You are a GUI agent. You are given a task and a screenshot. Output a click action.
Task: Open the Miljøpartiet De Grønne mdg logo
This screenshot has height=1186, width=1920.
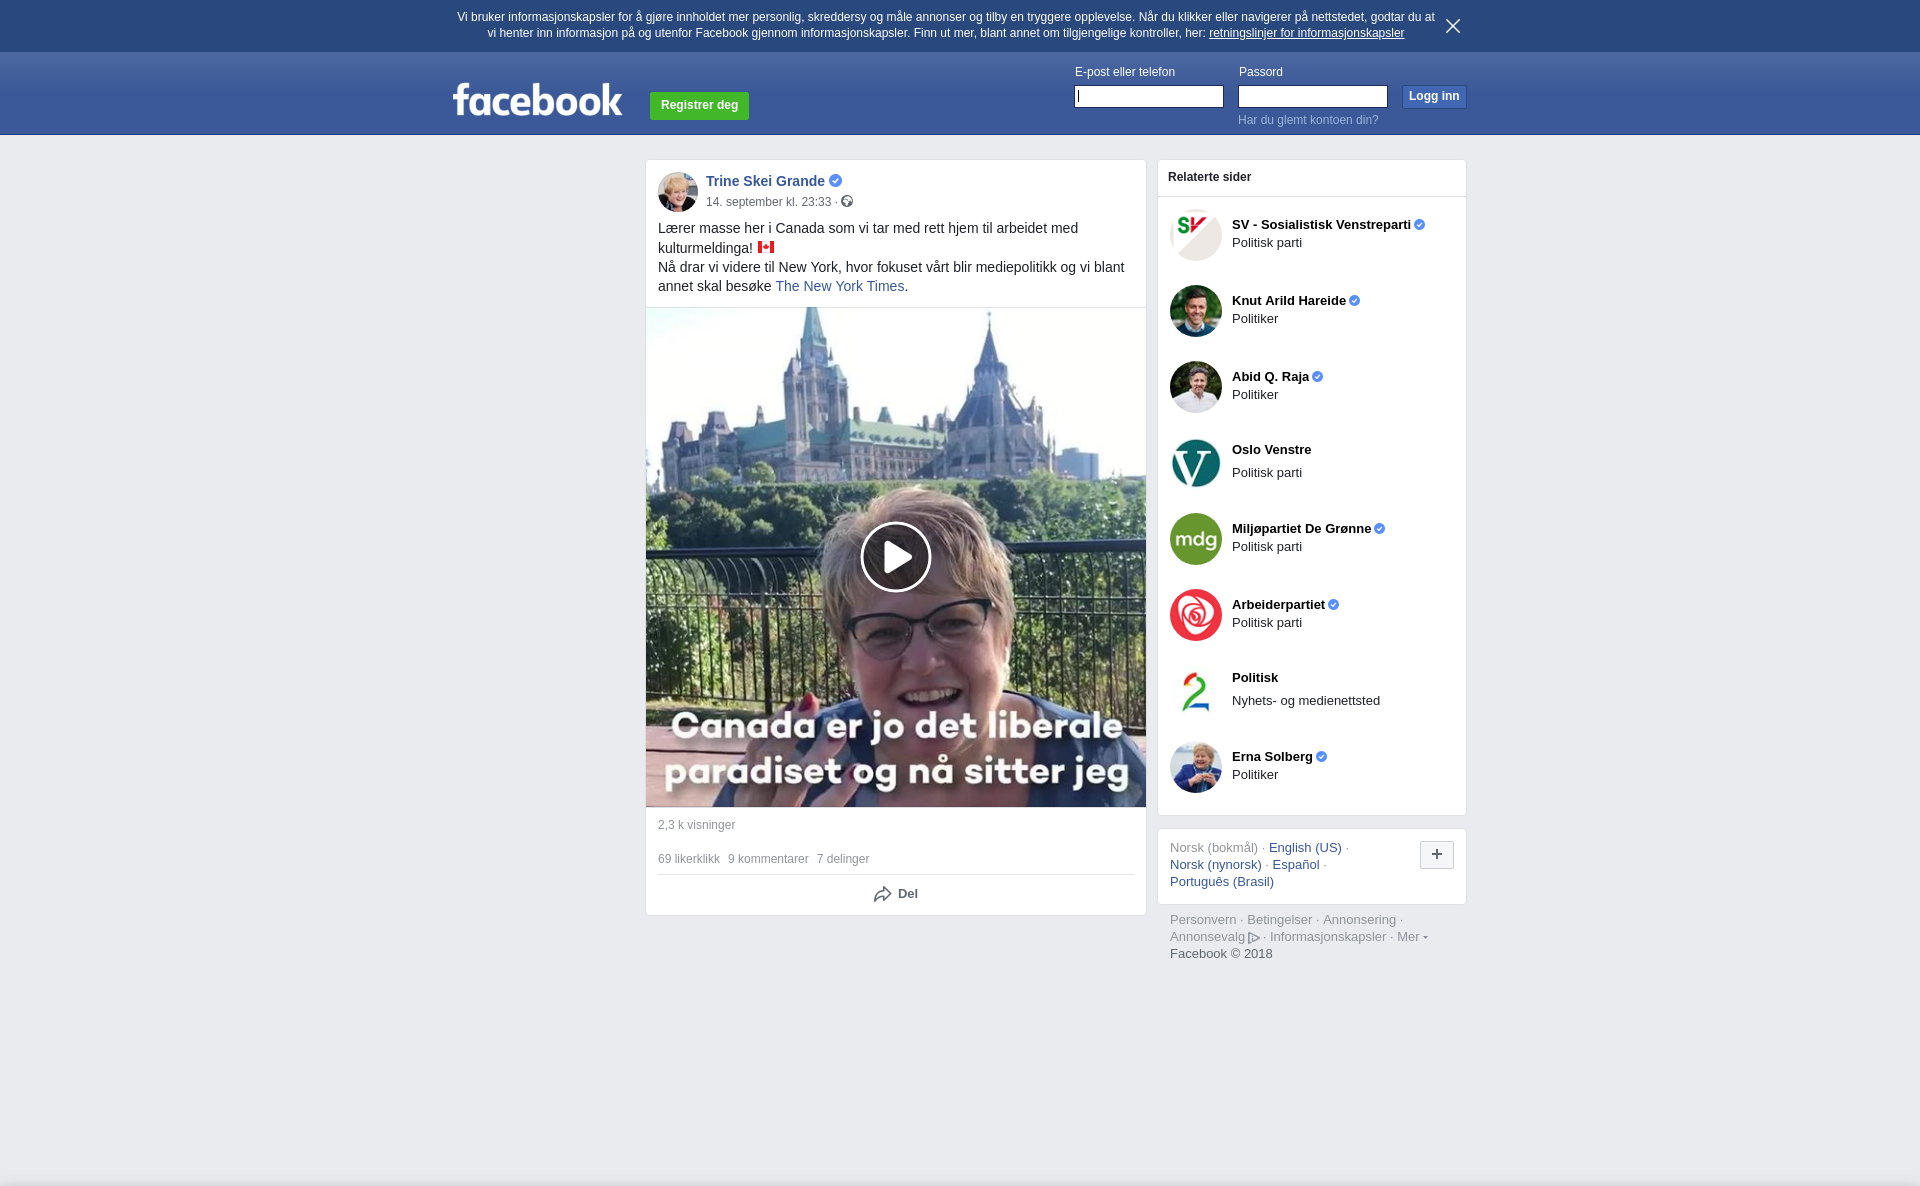(x=1196, y=539)
